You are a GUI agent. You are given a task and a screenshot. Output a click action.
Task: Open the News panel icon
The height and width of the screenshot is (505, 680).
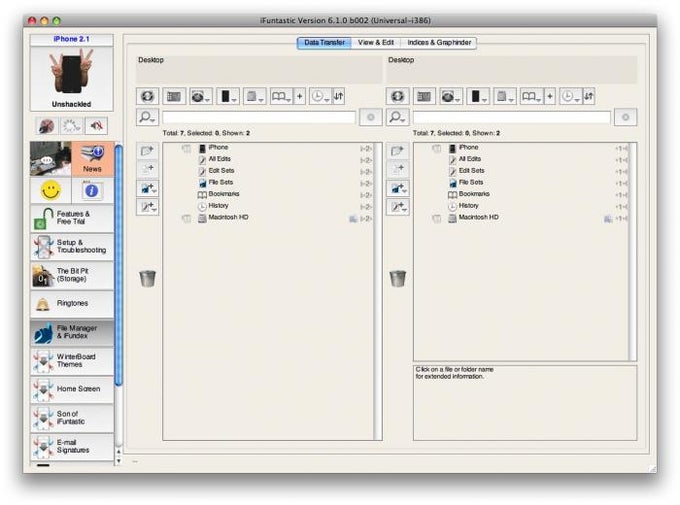(x=92, y=159)
